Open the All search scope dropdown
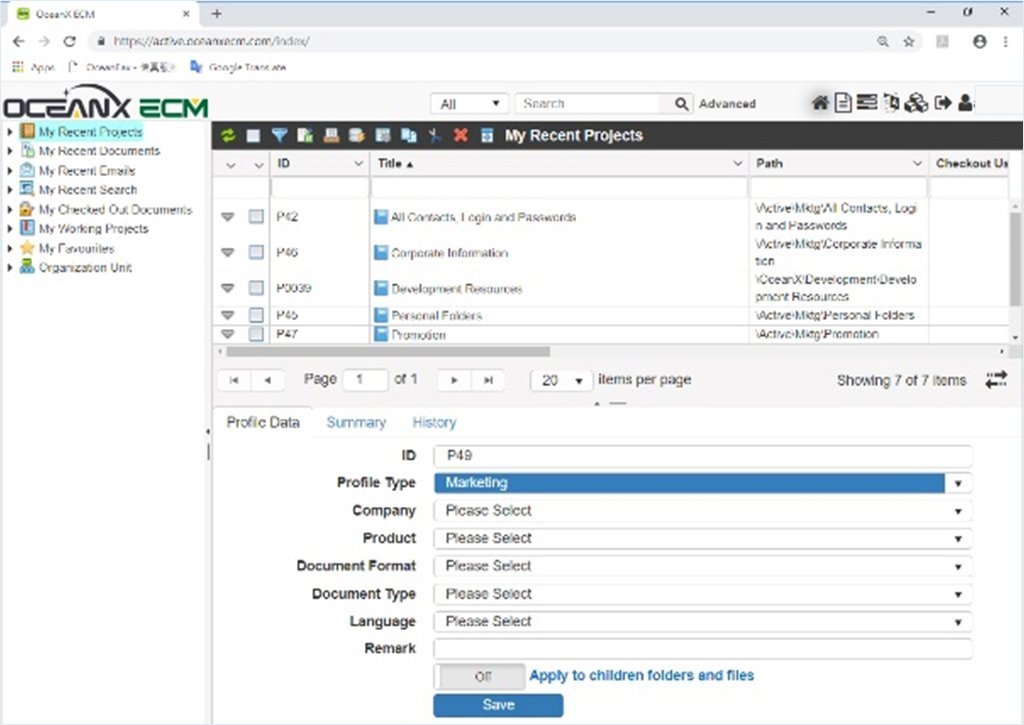The height and width of the screenshot is (725, 1024). pyautogui.click(x=469, y=104)
